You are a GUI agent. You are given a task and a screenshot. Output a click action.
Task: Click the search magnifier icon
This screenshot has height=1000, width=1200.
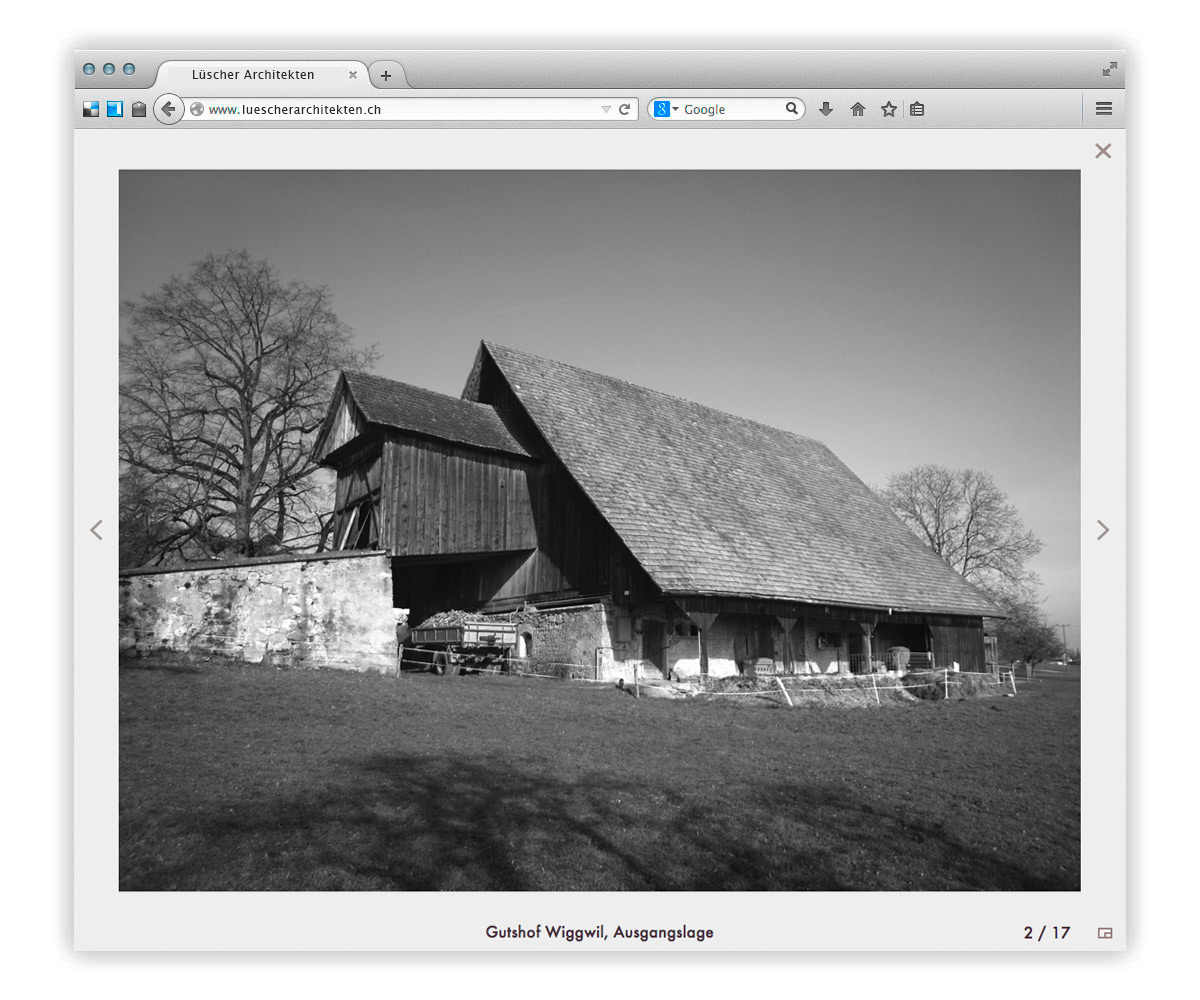pyautogui.click(x=792, y=109)
